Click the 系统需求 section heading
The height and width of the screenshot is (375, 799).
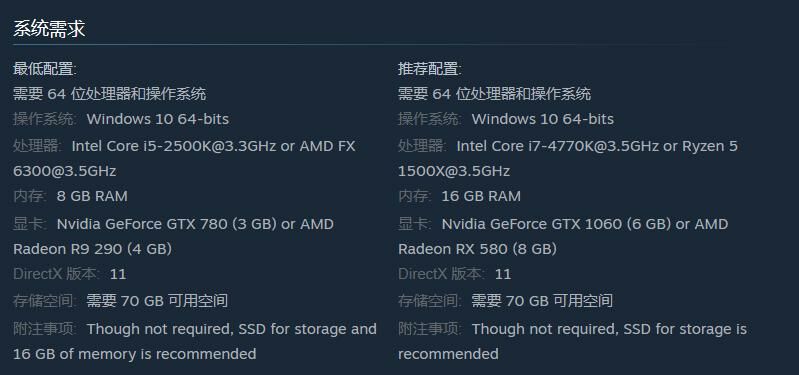point(49,29)
